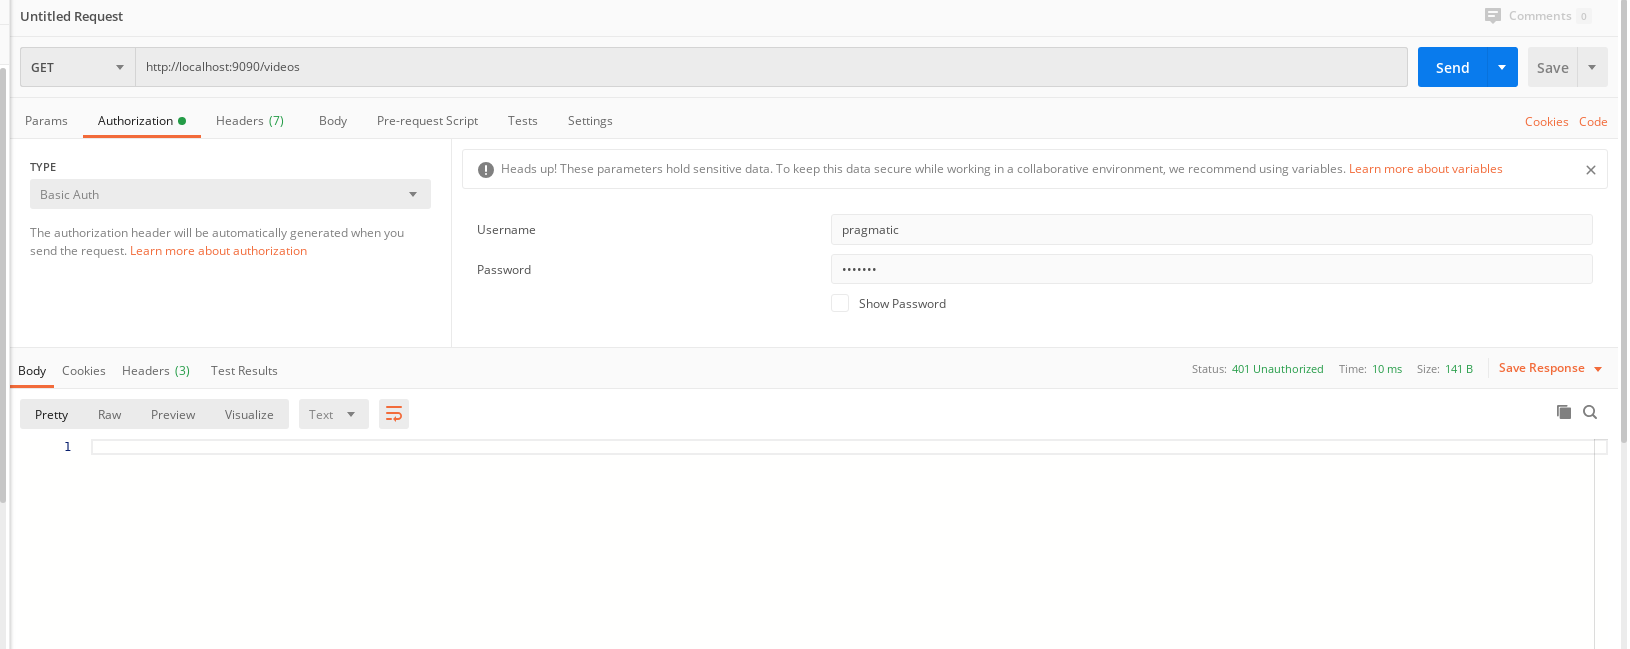Switch to Visualize response view
The width and height of the screenshot is (1630, 649).
coord(249,414)
